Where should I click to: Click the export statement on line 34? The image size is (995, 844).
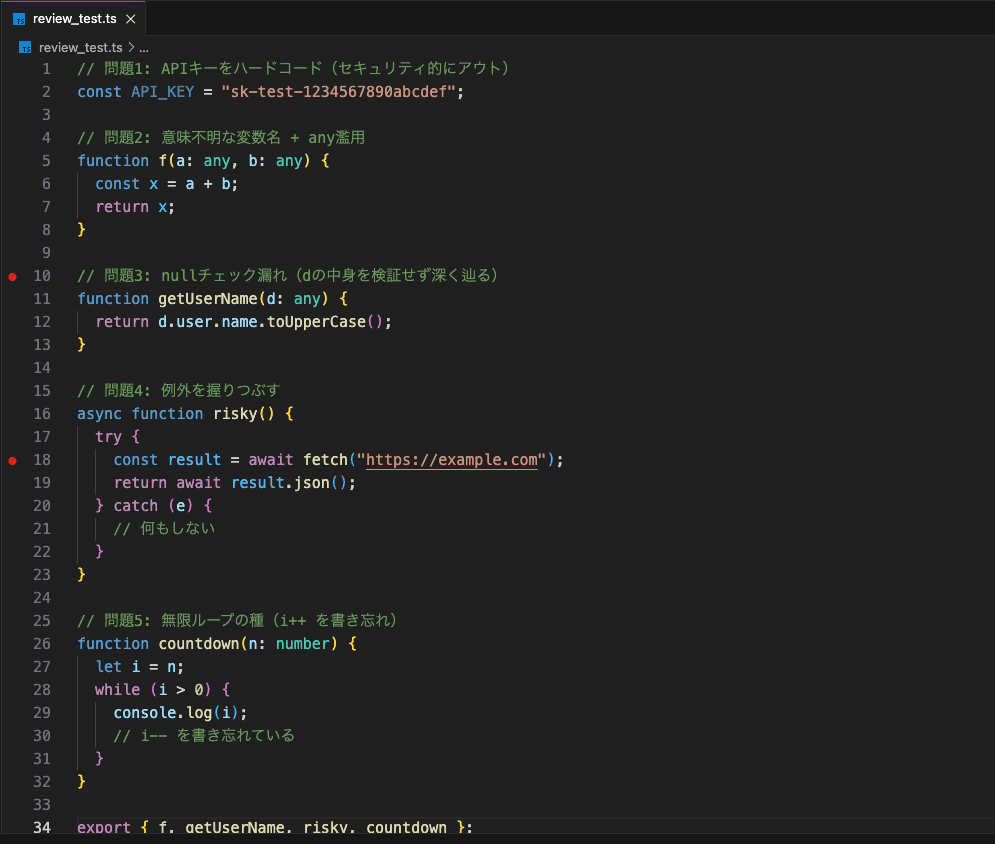(275, 828)
